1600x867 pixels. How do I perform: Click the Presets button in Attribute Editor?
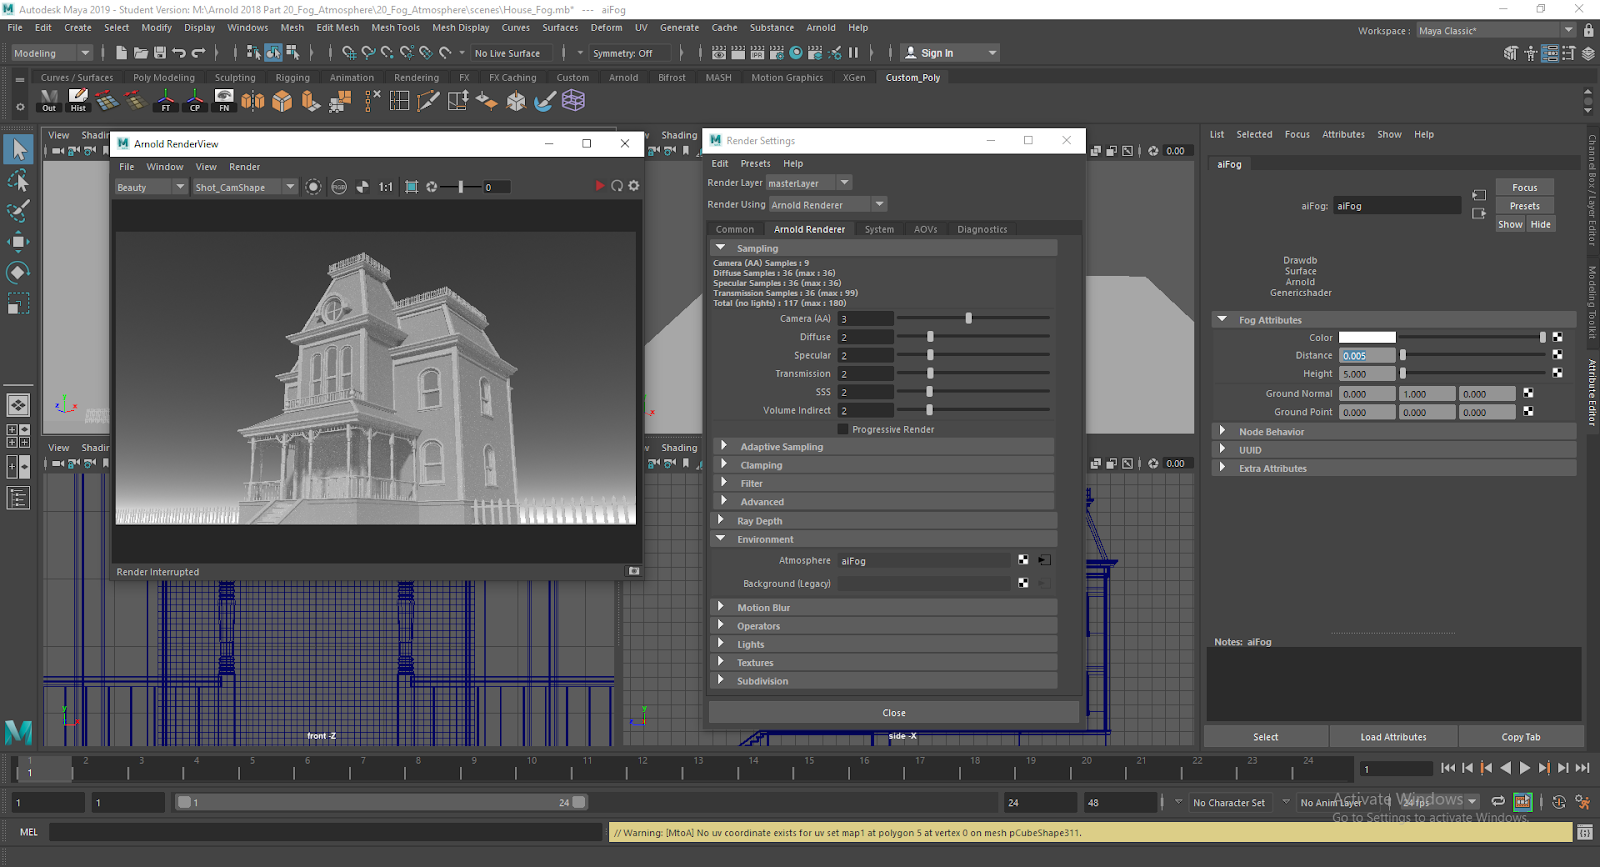coord(1525,206)
